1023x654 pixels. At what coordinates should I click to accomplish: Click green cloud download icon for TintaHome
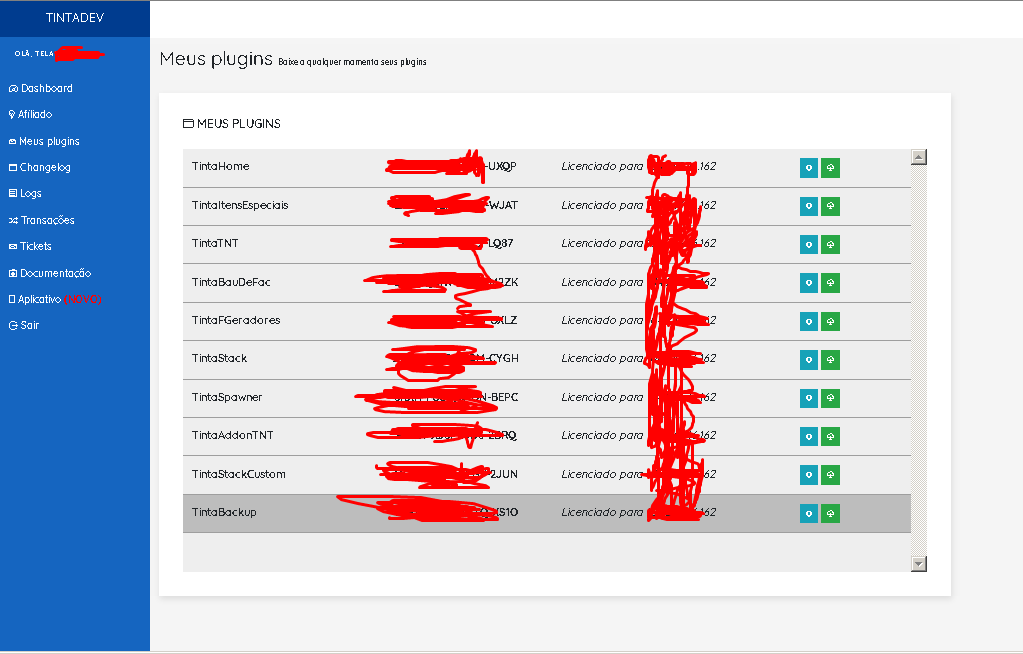click(x=830, y=168)
